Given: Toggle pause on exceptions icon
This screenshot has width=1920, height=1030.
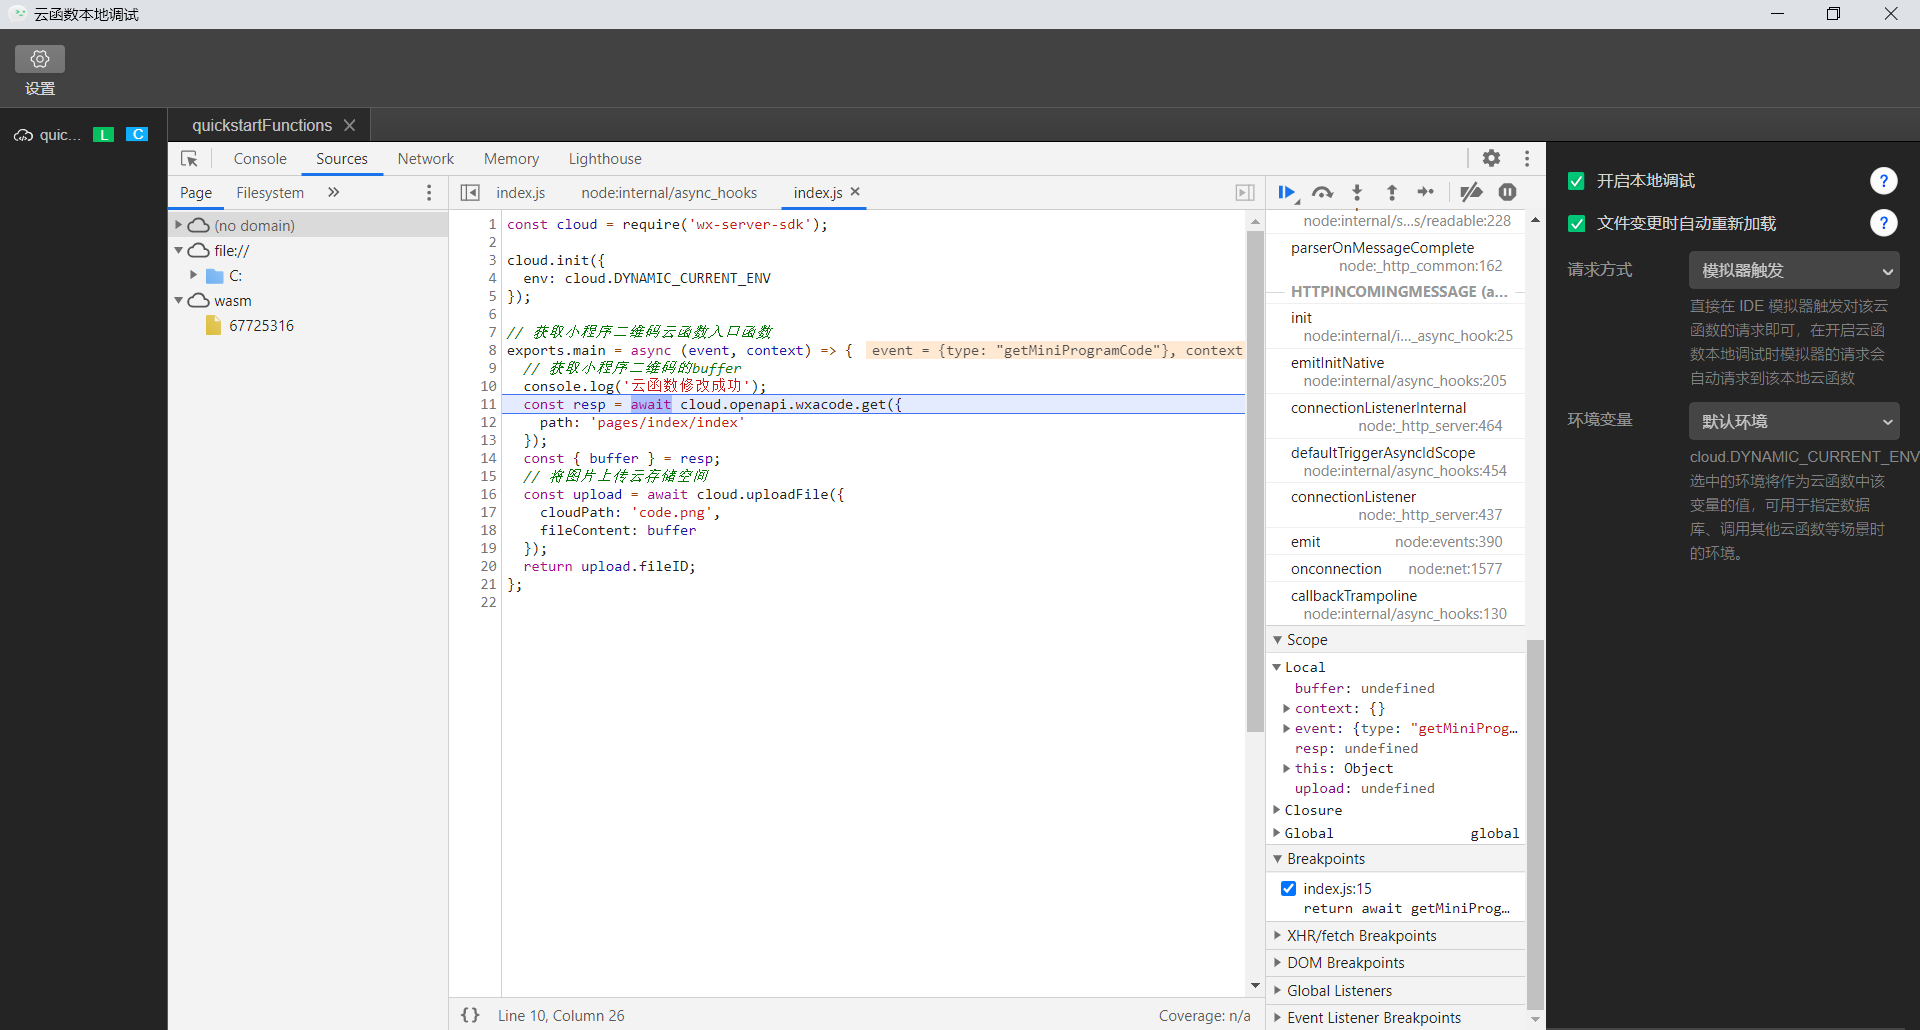Looking at the screenshot, I should pyautogui.click(x=1507, y=192).
